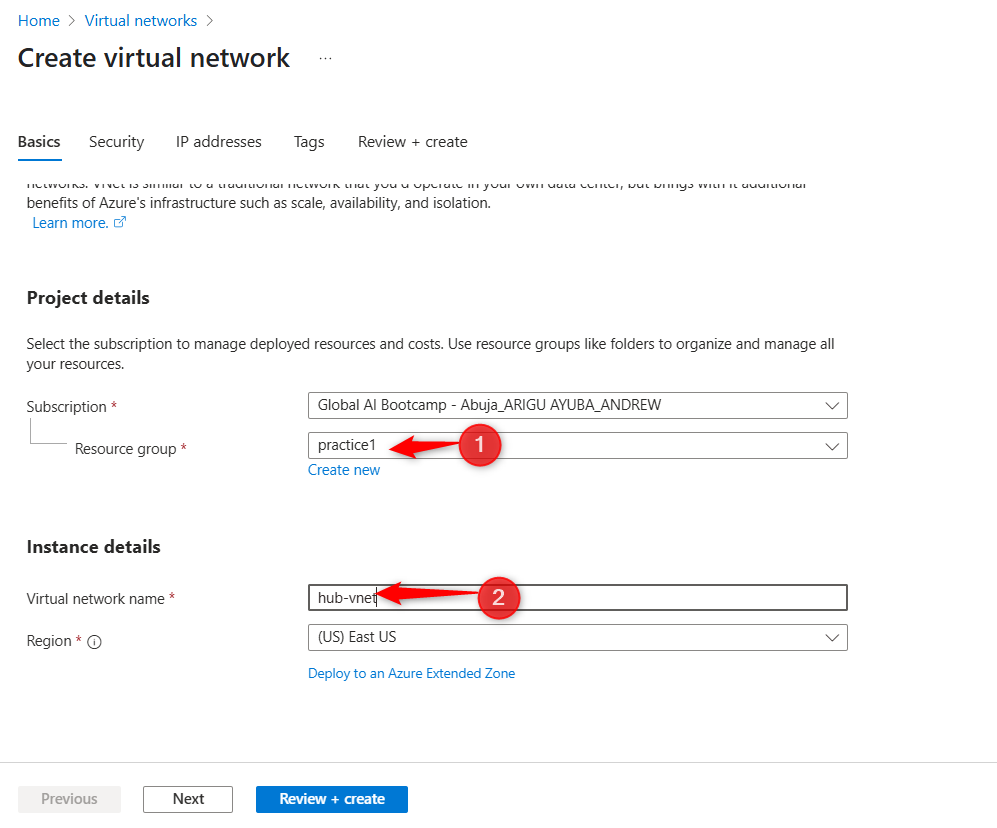Select the Review + create tab
This screenshot has width=997, height=828.
click(x=412, y=142)
